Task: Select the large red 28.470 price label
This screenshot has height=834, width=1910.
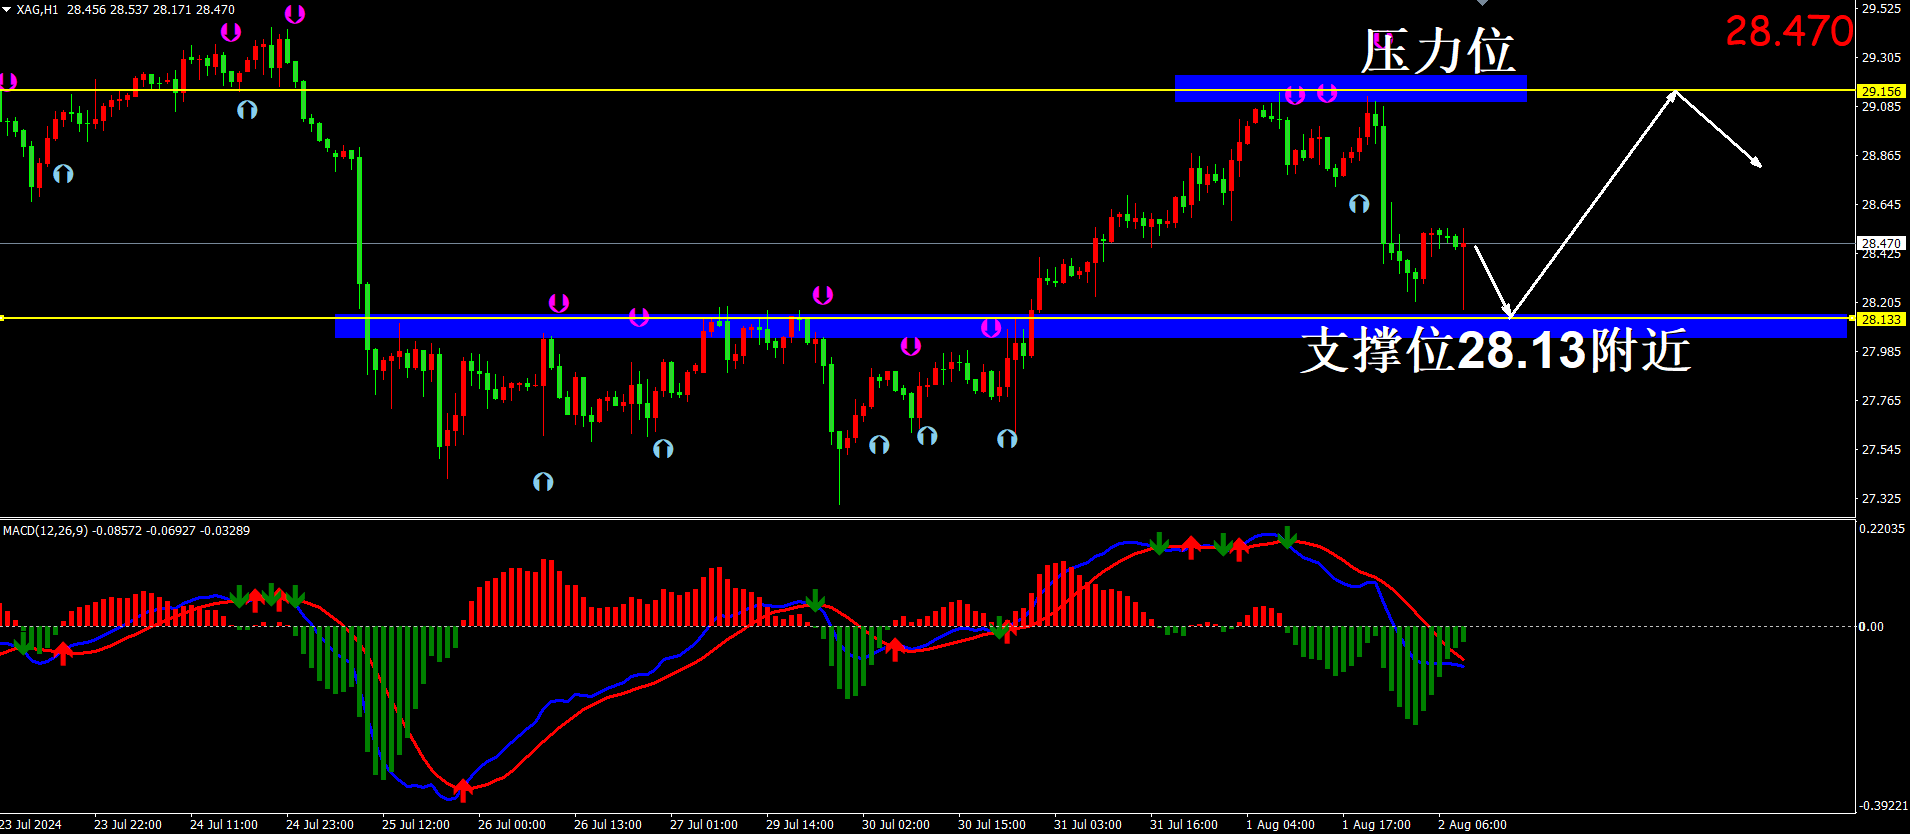Action: coord(1789,31)
